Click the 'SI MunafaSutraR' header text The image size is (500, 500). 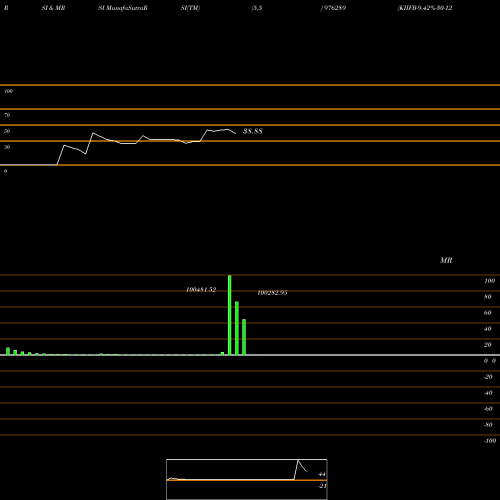pyautogui.click(x=123, y=8)
